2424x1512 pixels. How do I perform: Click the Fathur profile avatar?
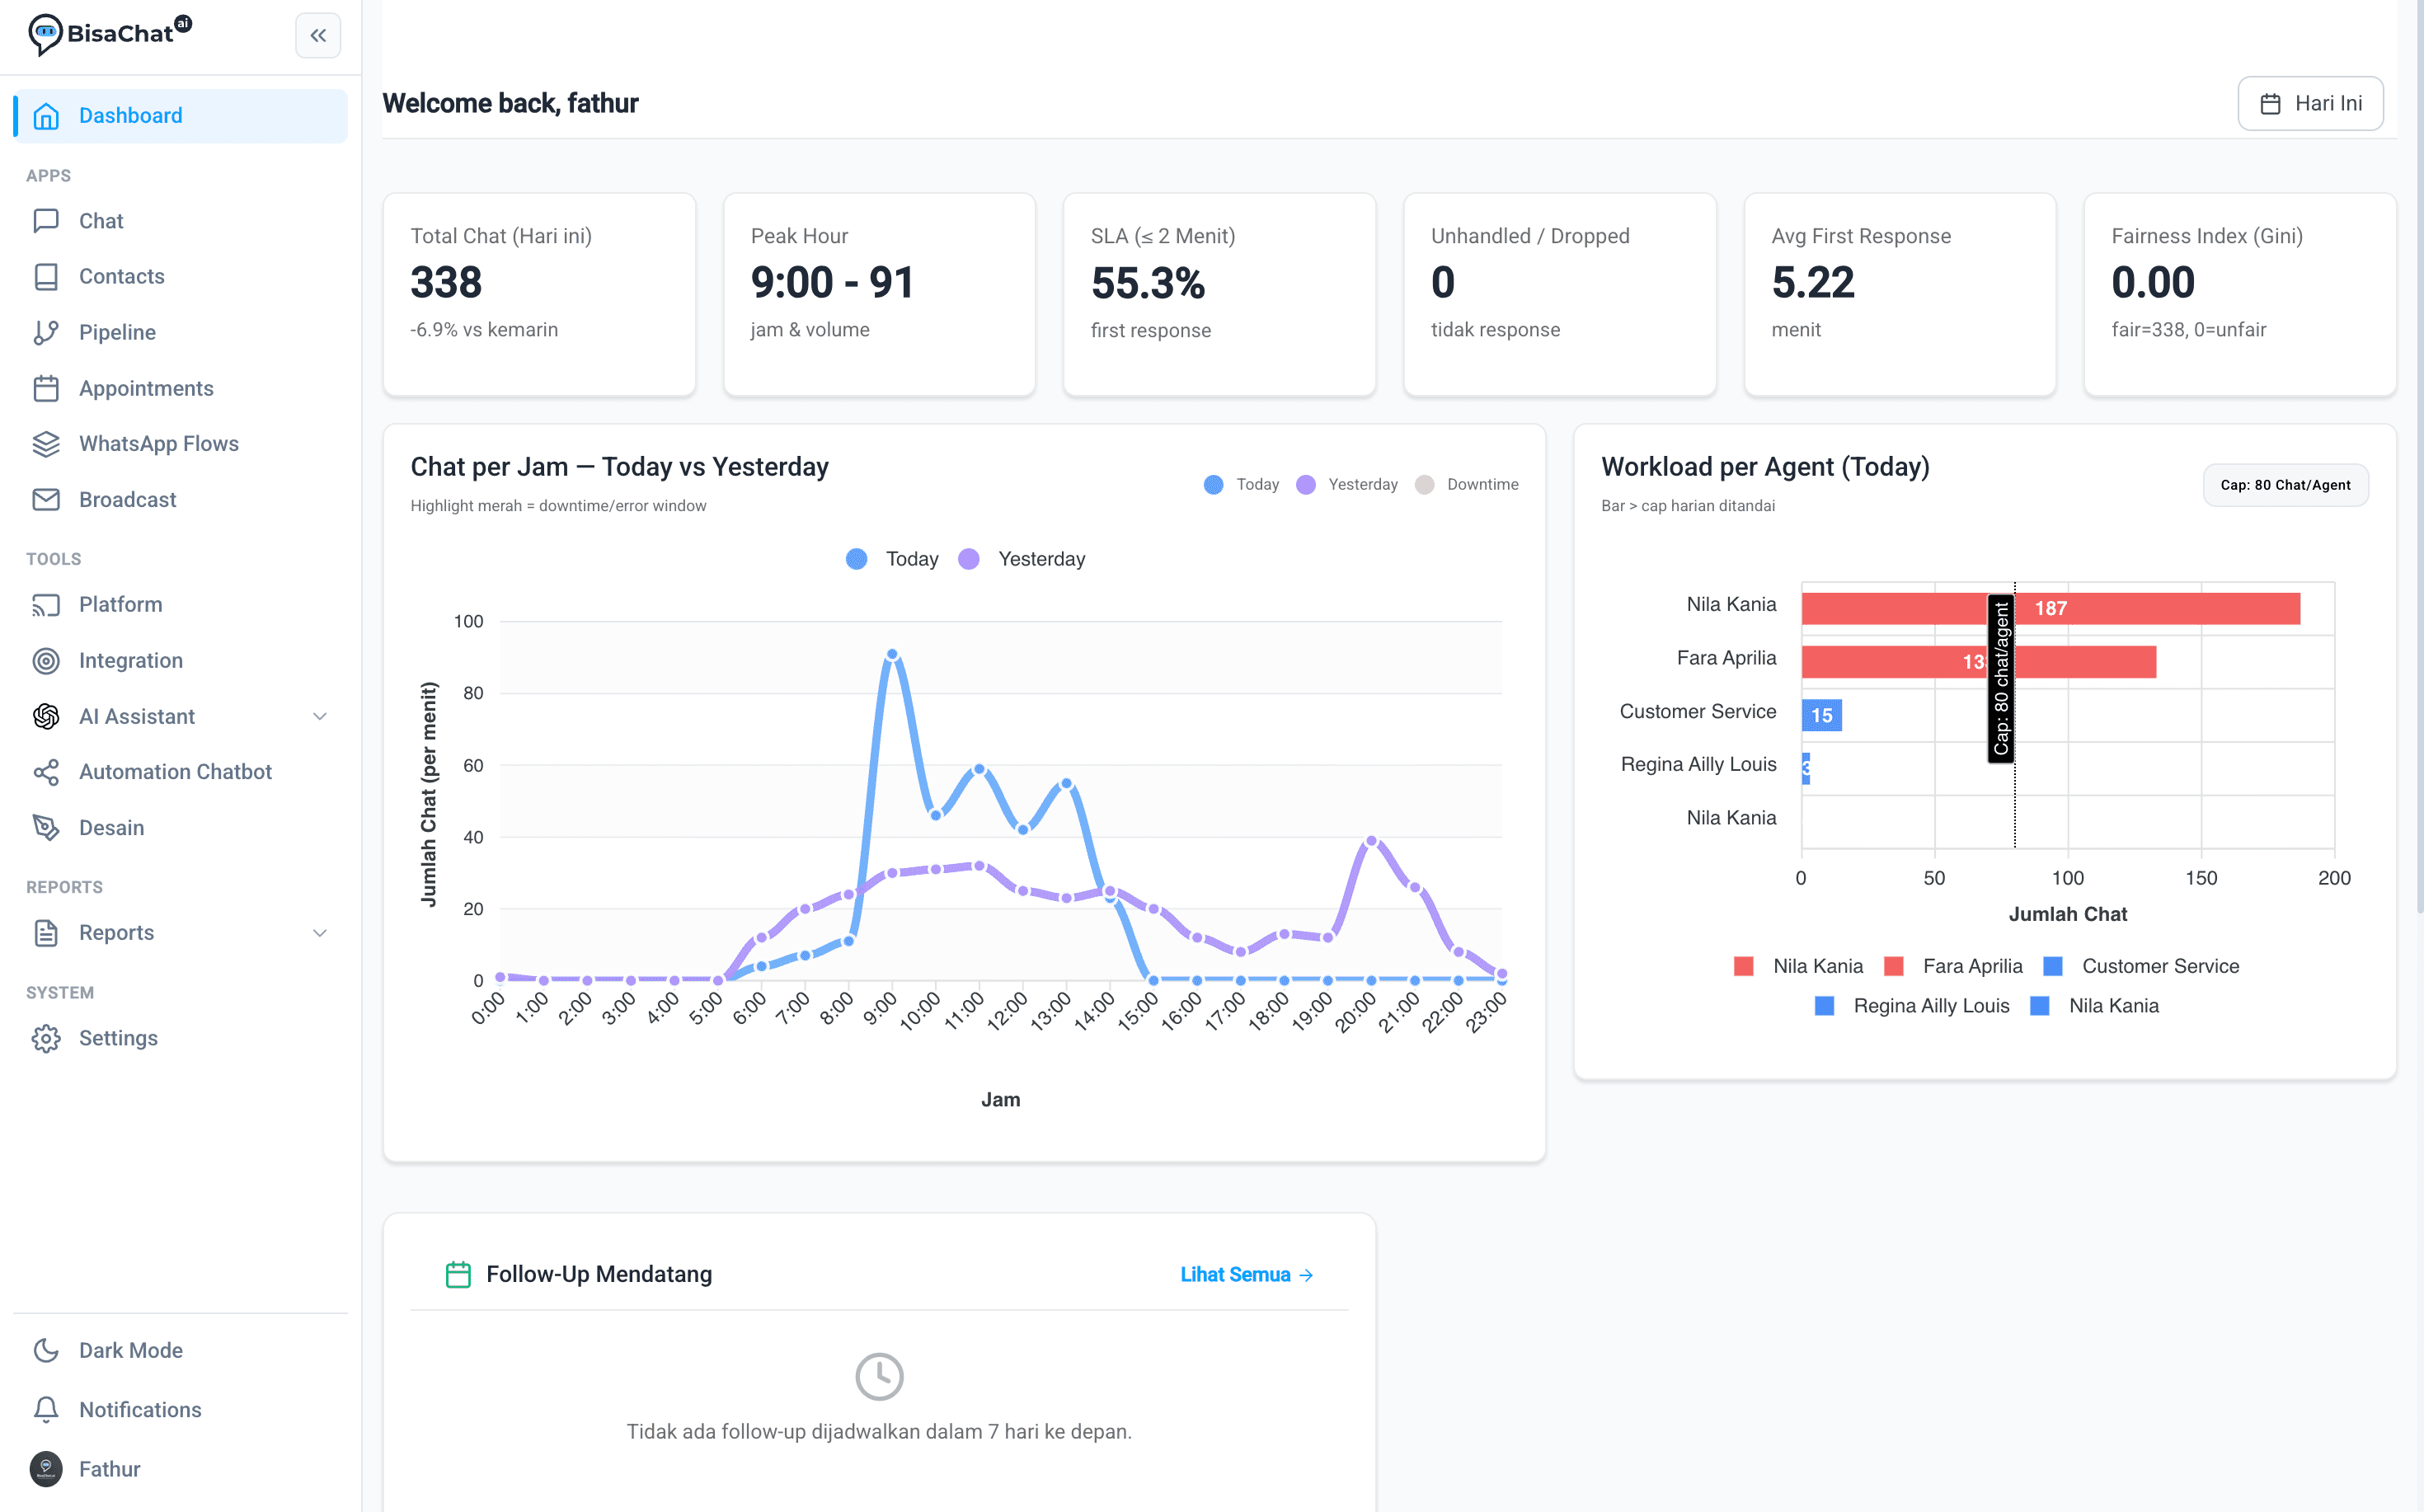point(46,1469)
